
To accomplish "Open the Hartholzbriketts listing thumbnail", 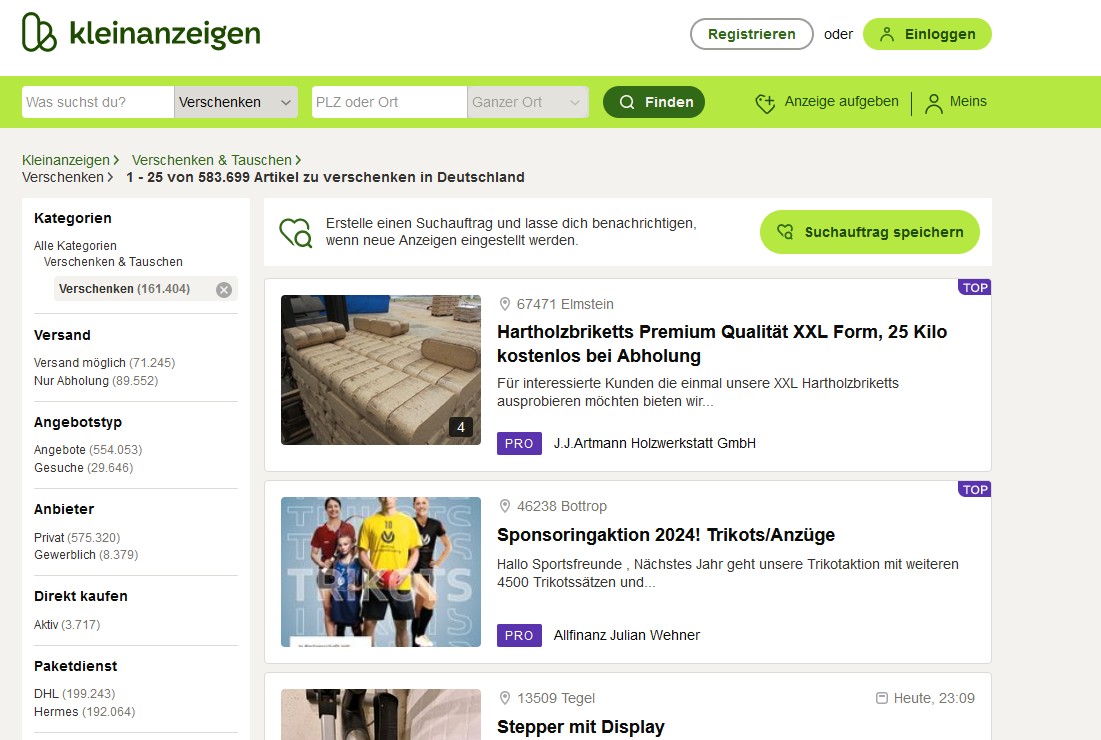I will 381,370.
